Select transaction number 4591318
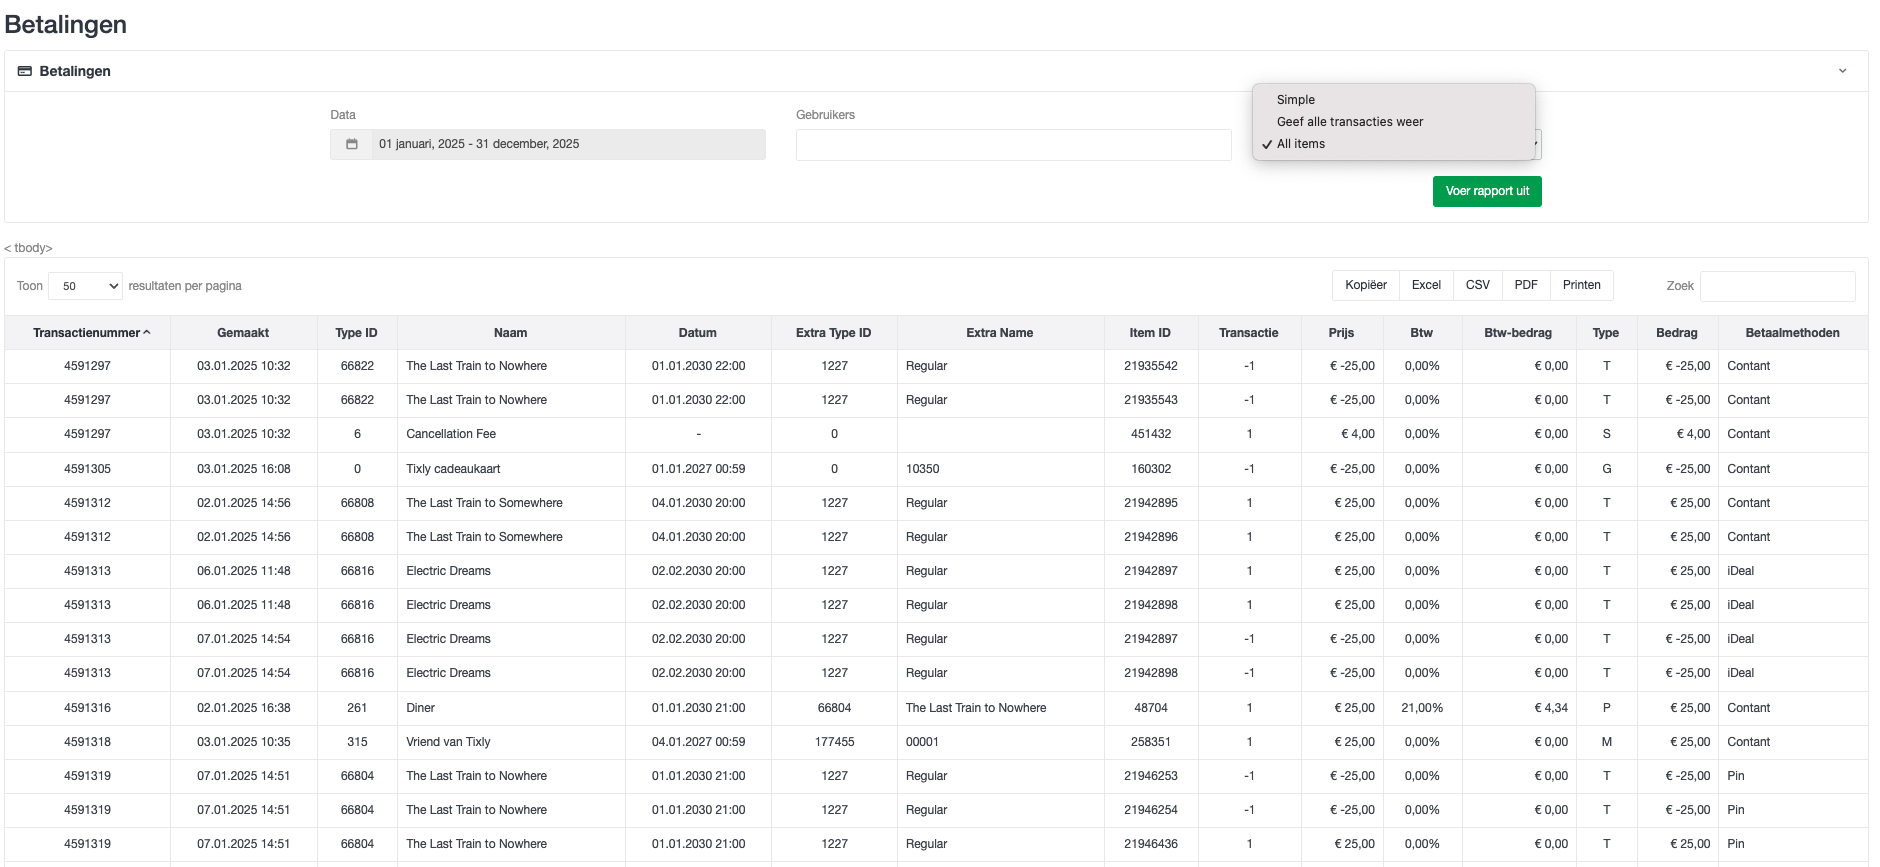Image resolution: width=1880 pixels, height=867 pixels. [87, 742]
